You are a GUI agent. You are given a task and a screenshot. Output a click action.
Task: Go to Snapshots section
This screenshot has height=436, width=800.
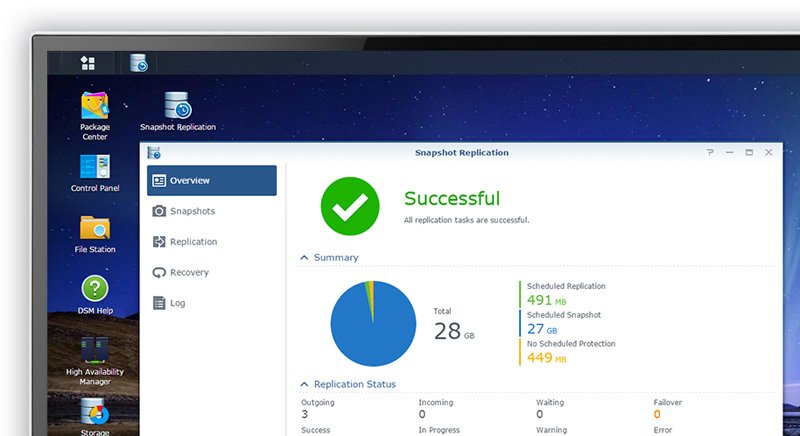coord(212,211)
